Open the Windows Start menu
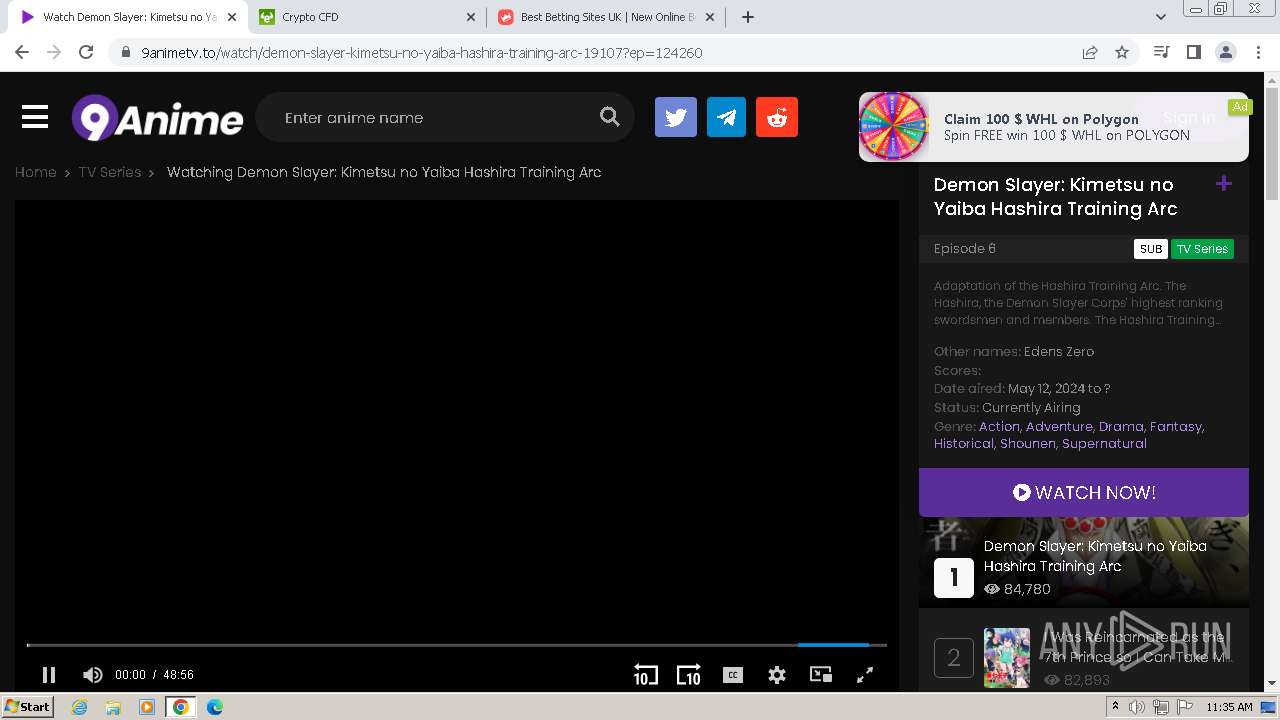The width and height of the screenshot is (1280, 720). 28,707
